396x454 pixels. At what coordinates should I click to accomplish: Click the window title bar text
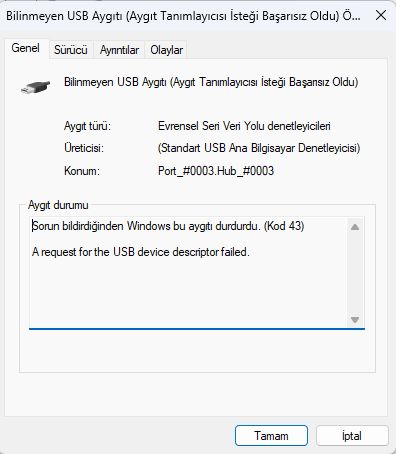[x=183, y=16]
